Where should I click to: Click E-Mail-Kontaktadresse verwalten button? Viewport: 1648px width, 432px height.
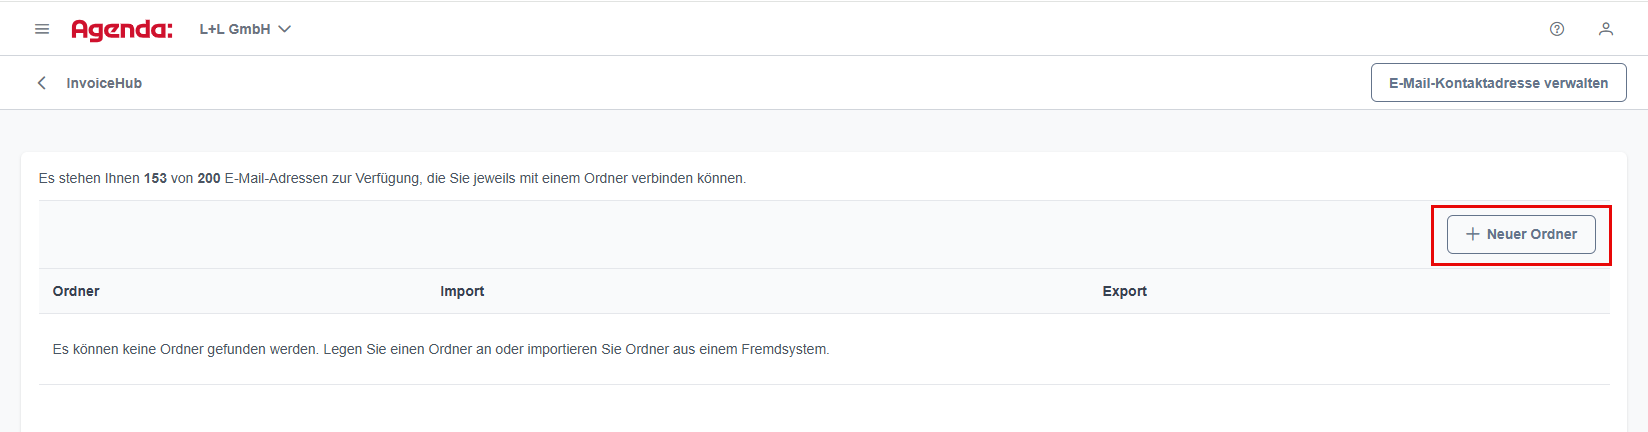[1498, 83]
